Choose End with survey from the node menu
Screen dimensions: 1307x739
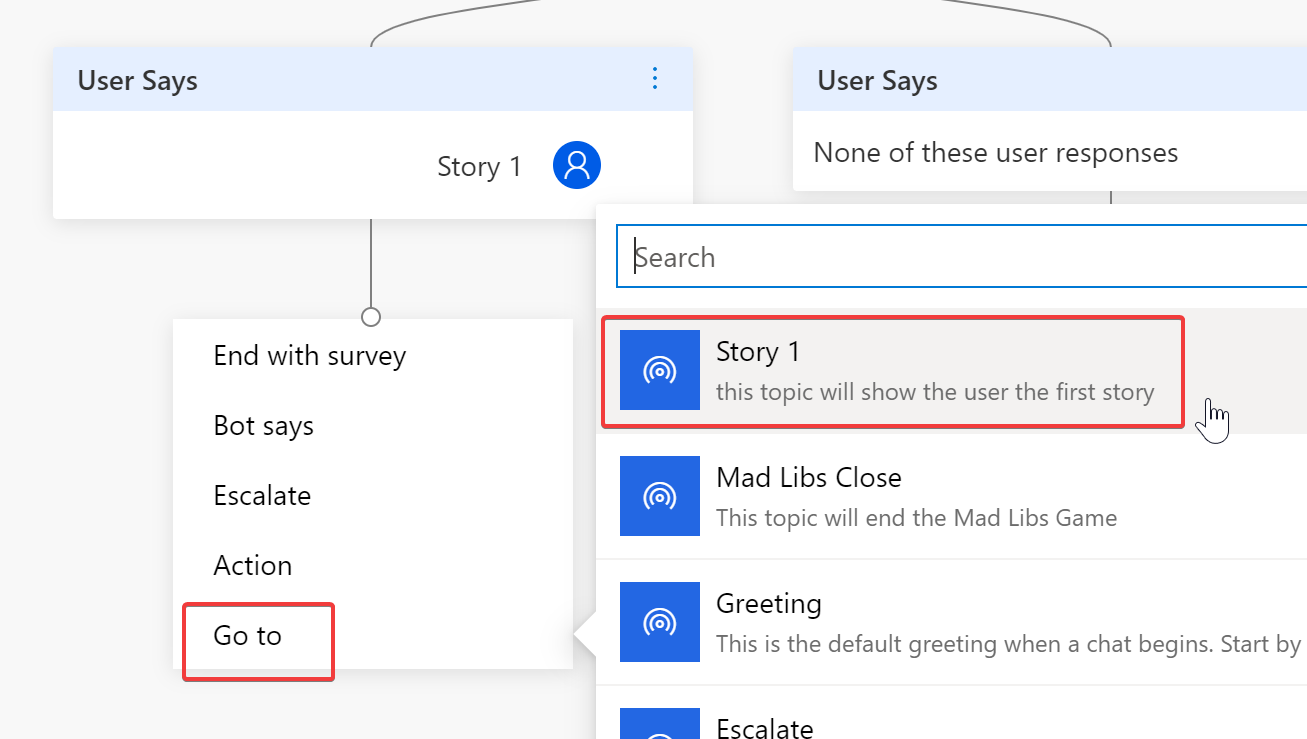click(x=309, y=356)
